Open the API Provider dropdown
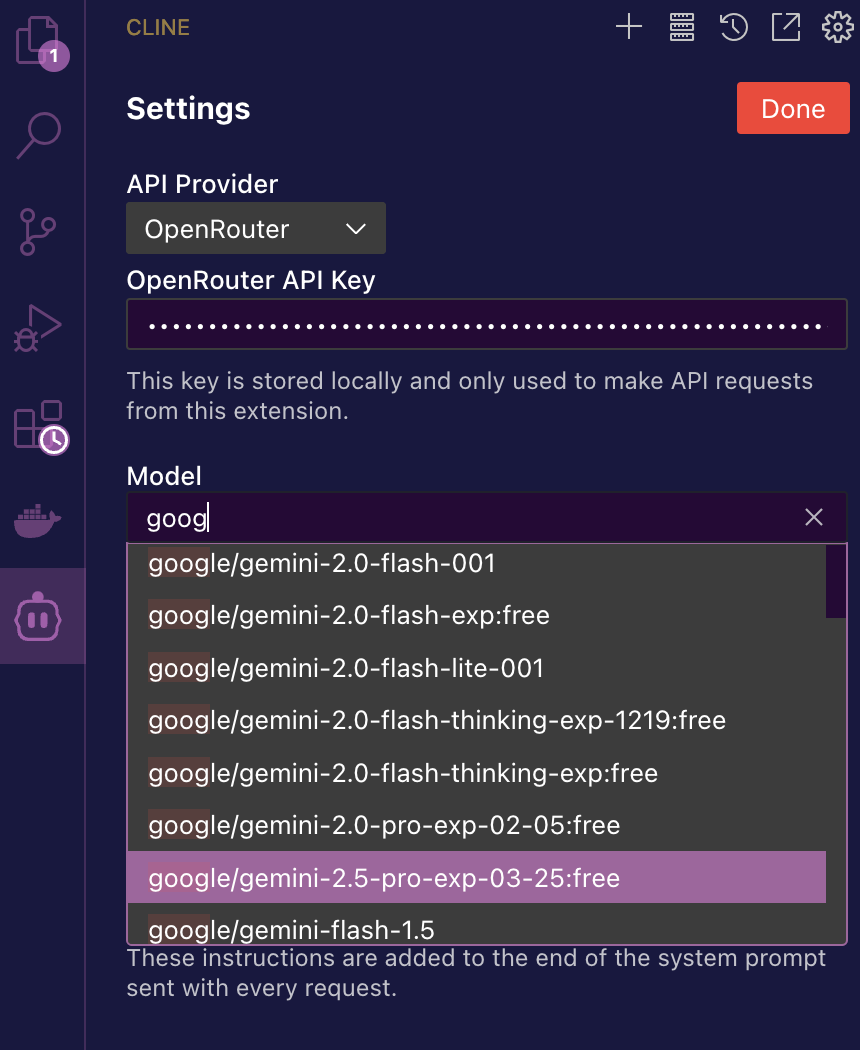This screenshot has height=1050, width=860. coord(255,228)
